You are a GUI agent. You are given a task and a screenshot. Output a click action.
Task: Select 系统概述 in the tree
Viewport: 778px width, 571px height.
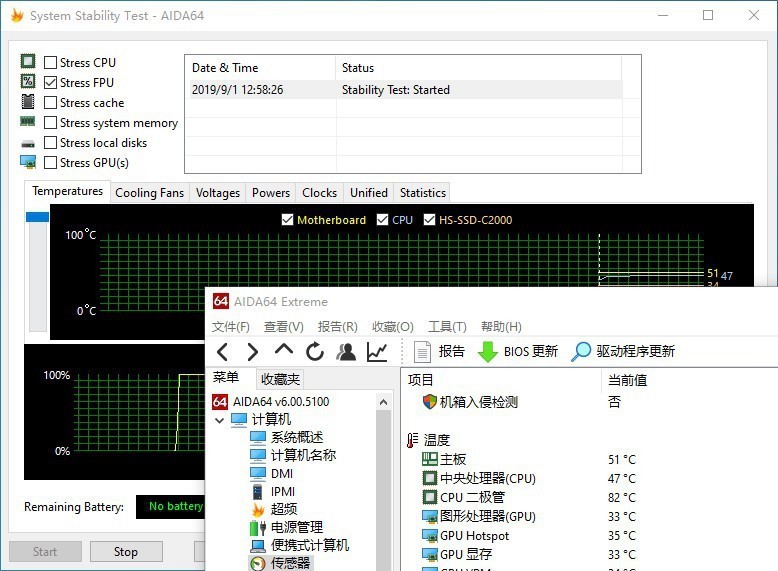coord(287,438)
